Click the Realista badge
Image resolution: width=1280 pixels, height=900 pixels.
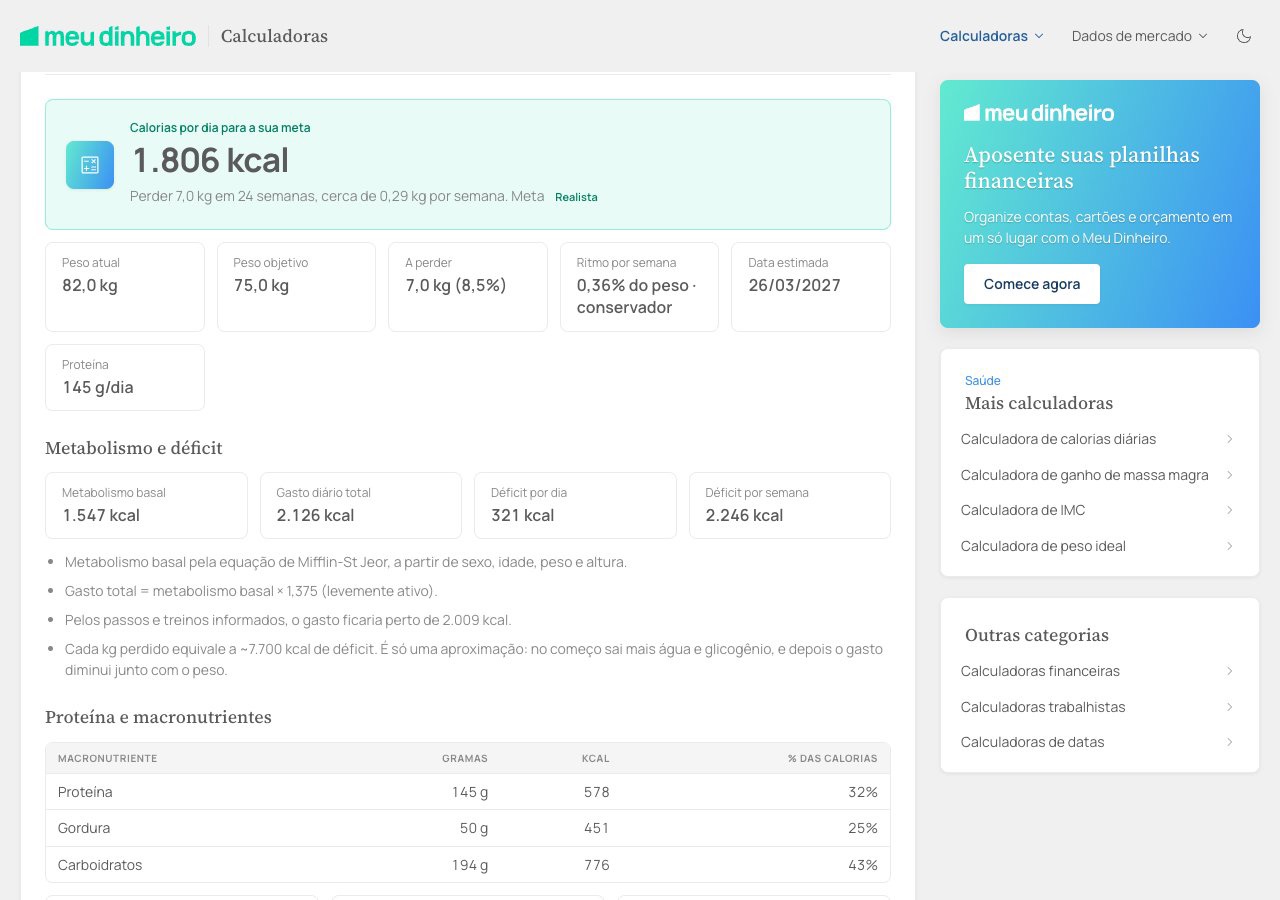576,197
